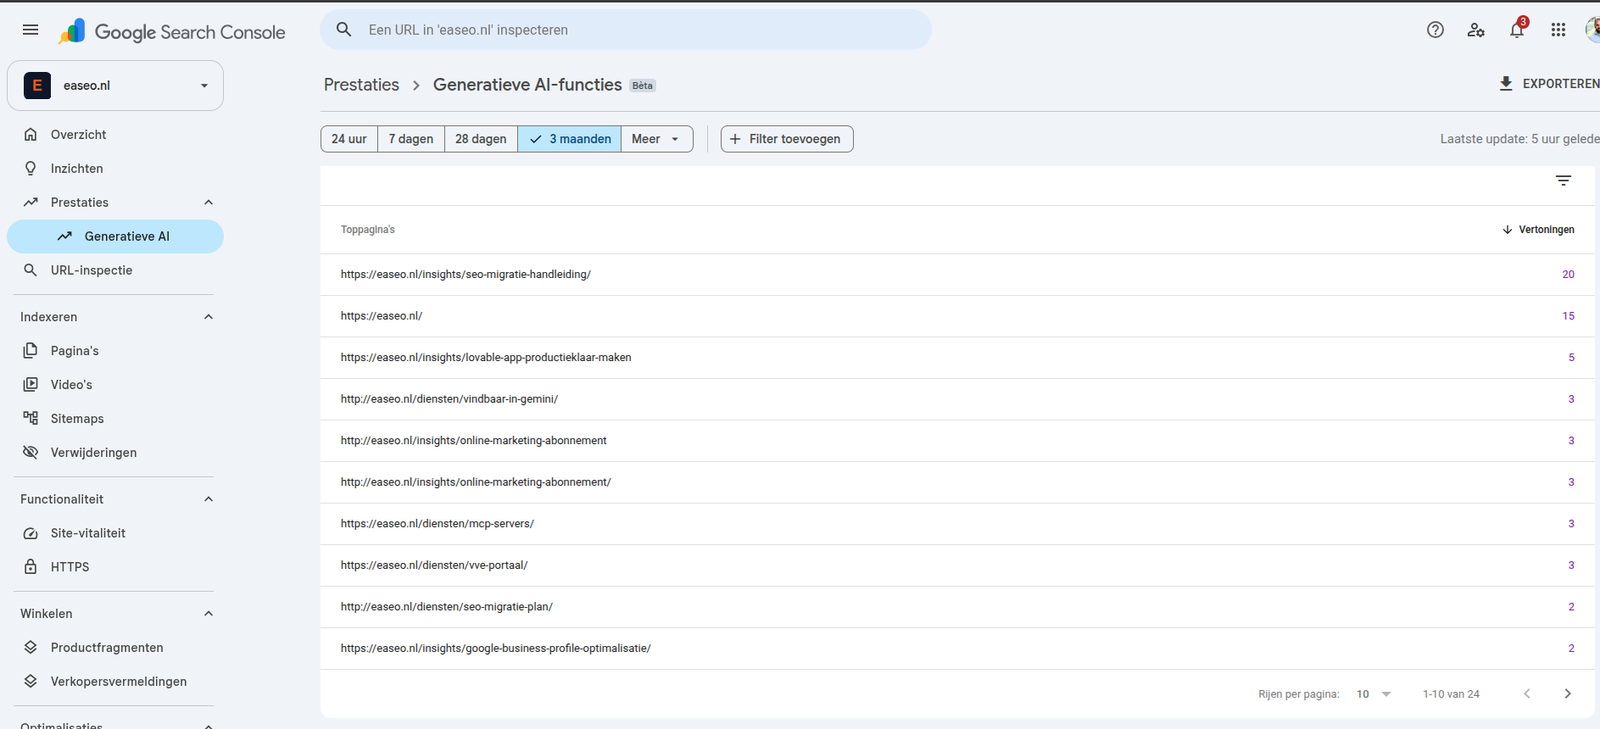Screen dimensions: 1600x729
Task: Open the Google apps grid
Action: 1558,30
